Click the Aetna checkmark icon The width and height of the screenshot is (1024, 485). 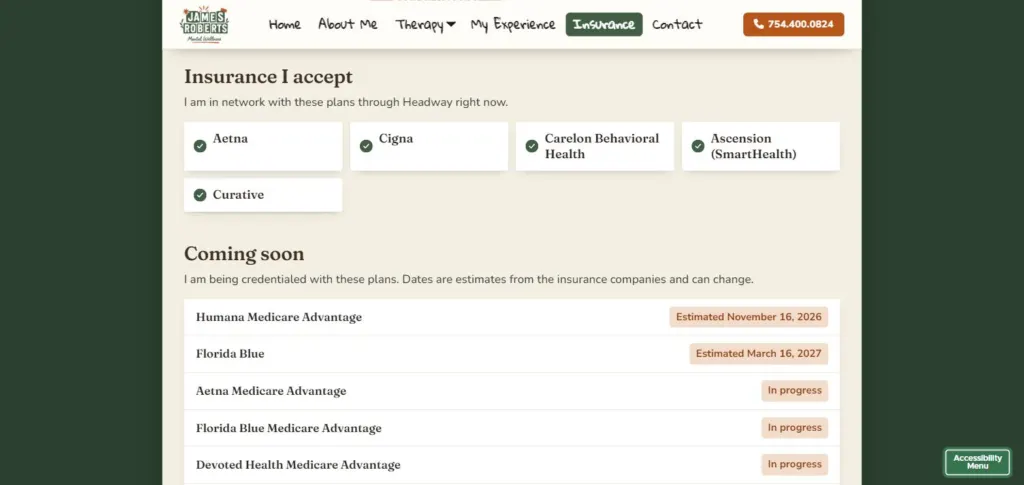click(200, 146)
